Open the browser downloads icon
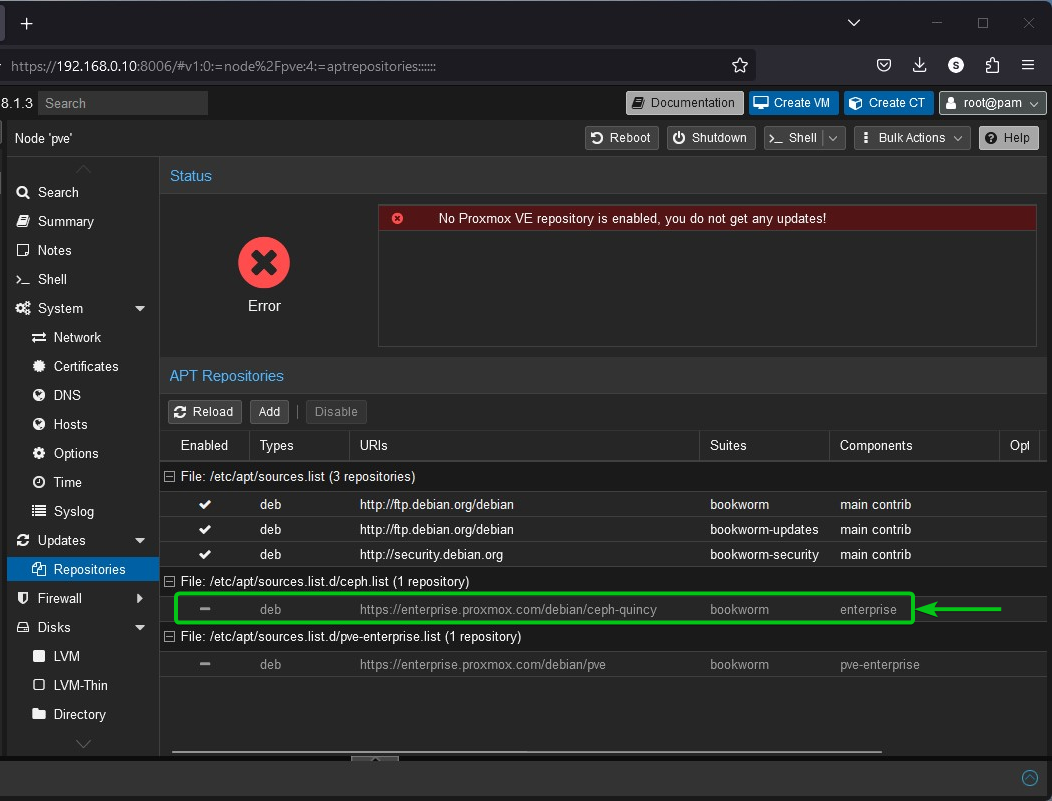The width and height of the screenshot is (1052, 801). [919, 65]
